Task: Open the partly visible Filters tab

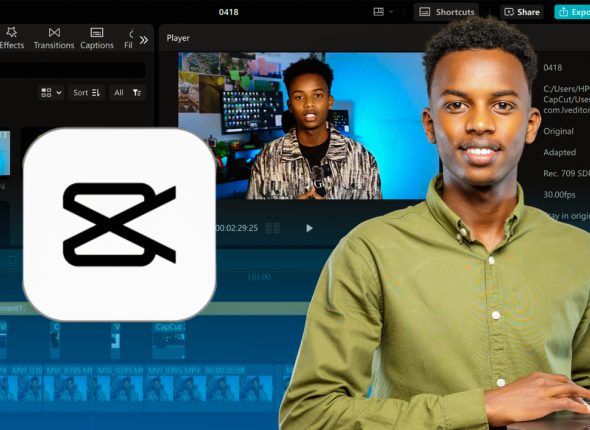Action: click(x=128, y=39)
